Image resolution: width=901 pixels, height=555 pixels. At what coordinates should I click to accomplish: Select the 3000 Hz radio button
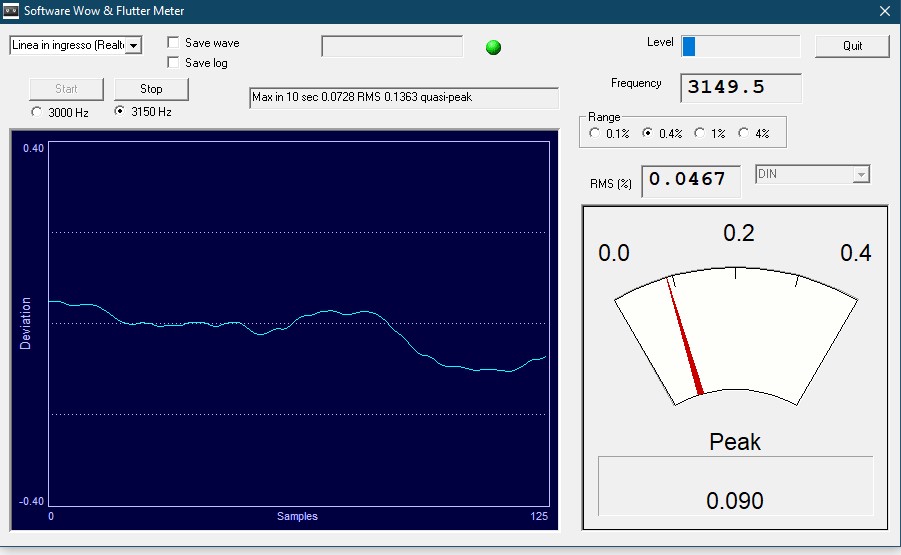[37, 112]
